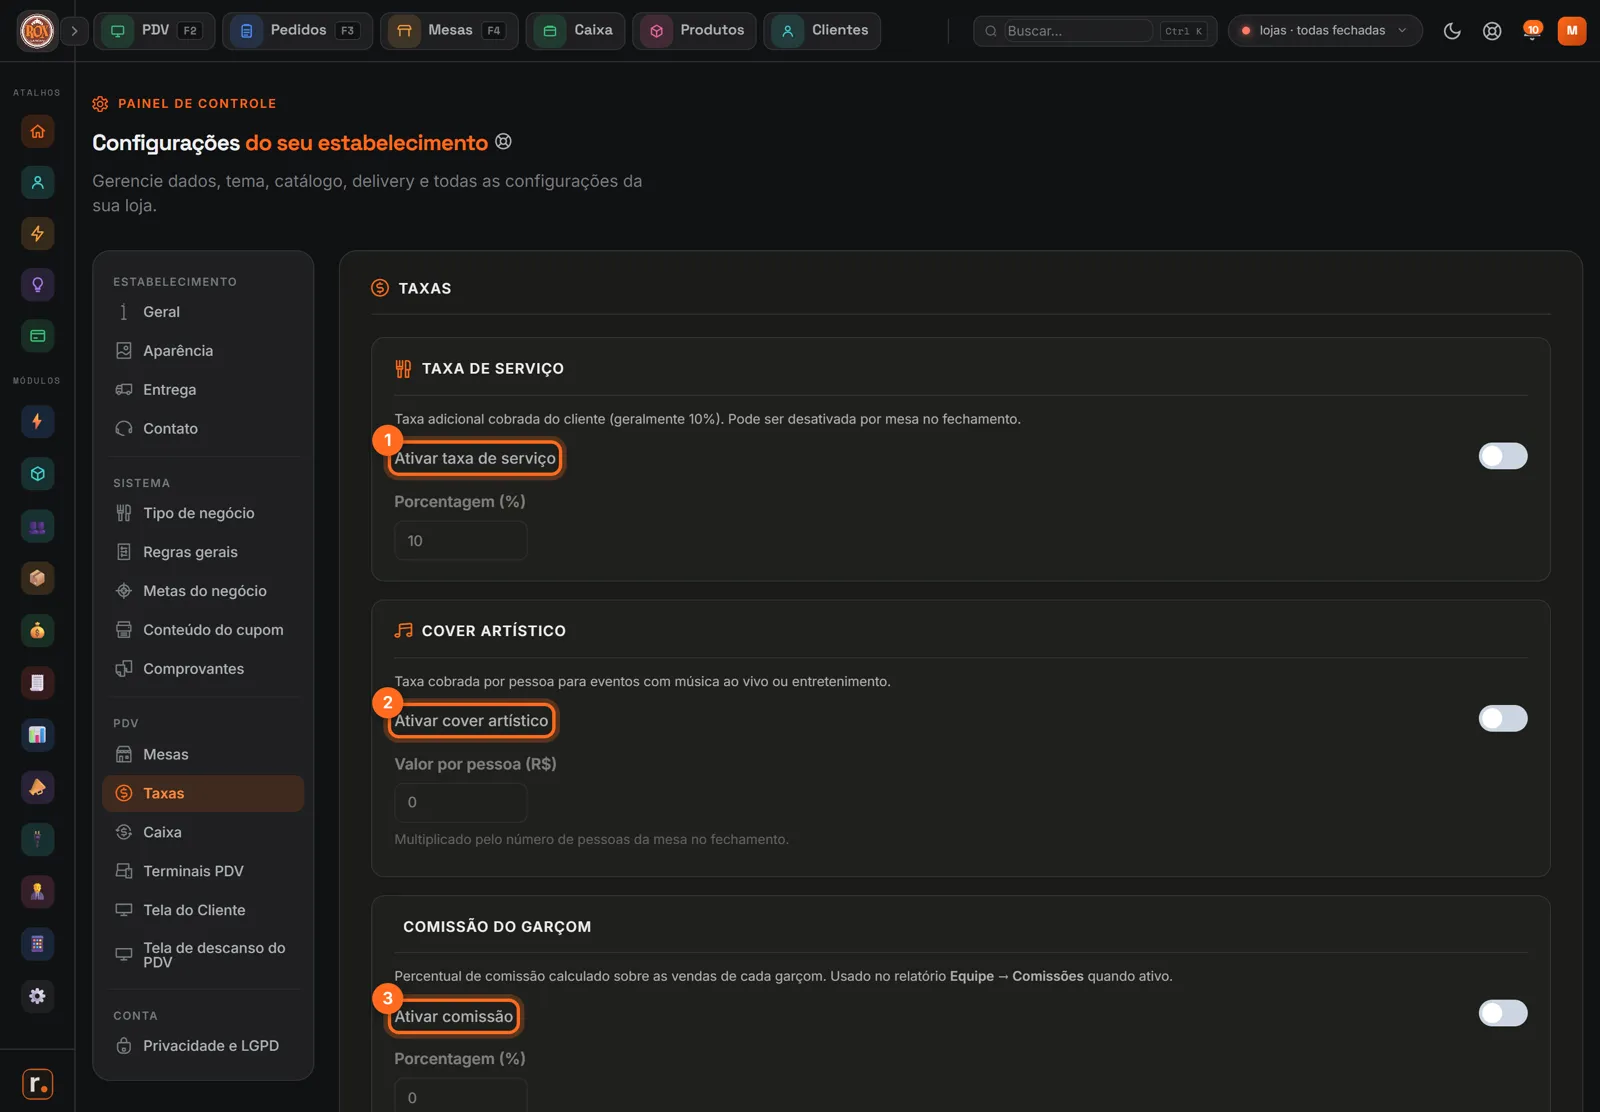Open the notifications bell with badge
This screenshot has height=1112, width=1600.
pyautogui.click(x=1532, y=31)
